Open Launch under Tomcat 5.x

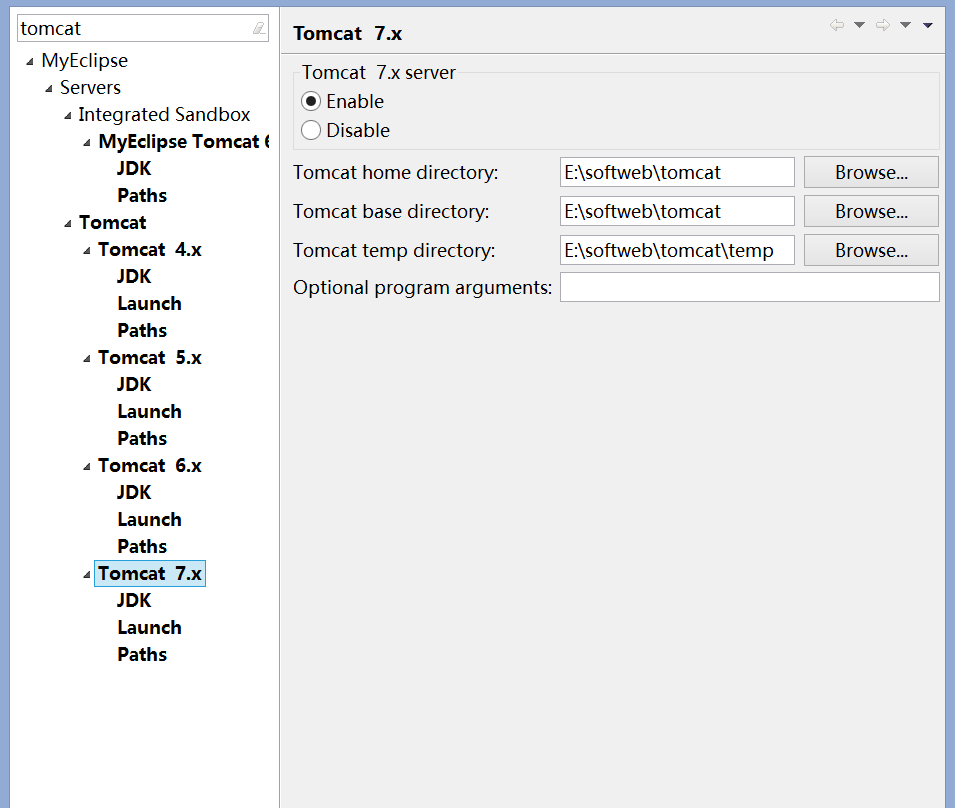point(149,412)
